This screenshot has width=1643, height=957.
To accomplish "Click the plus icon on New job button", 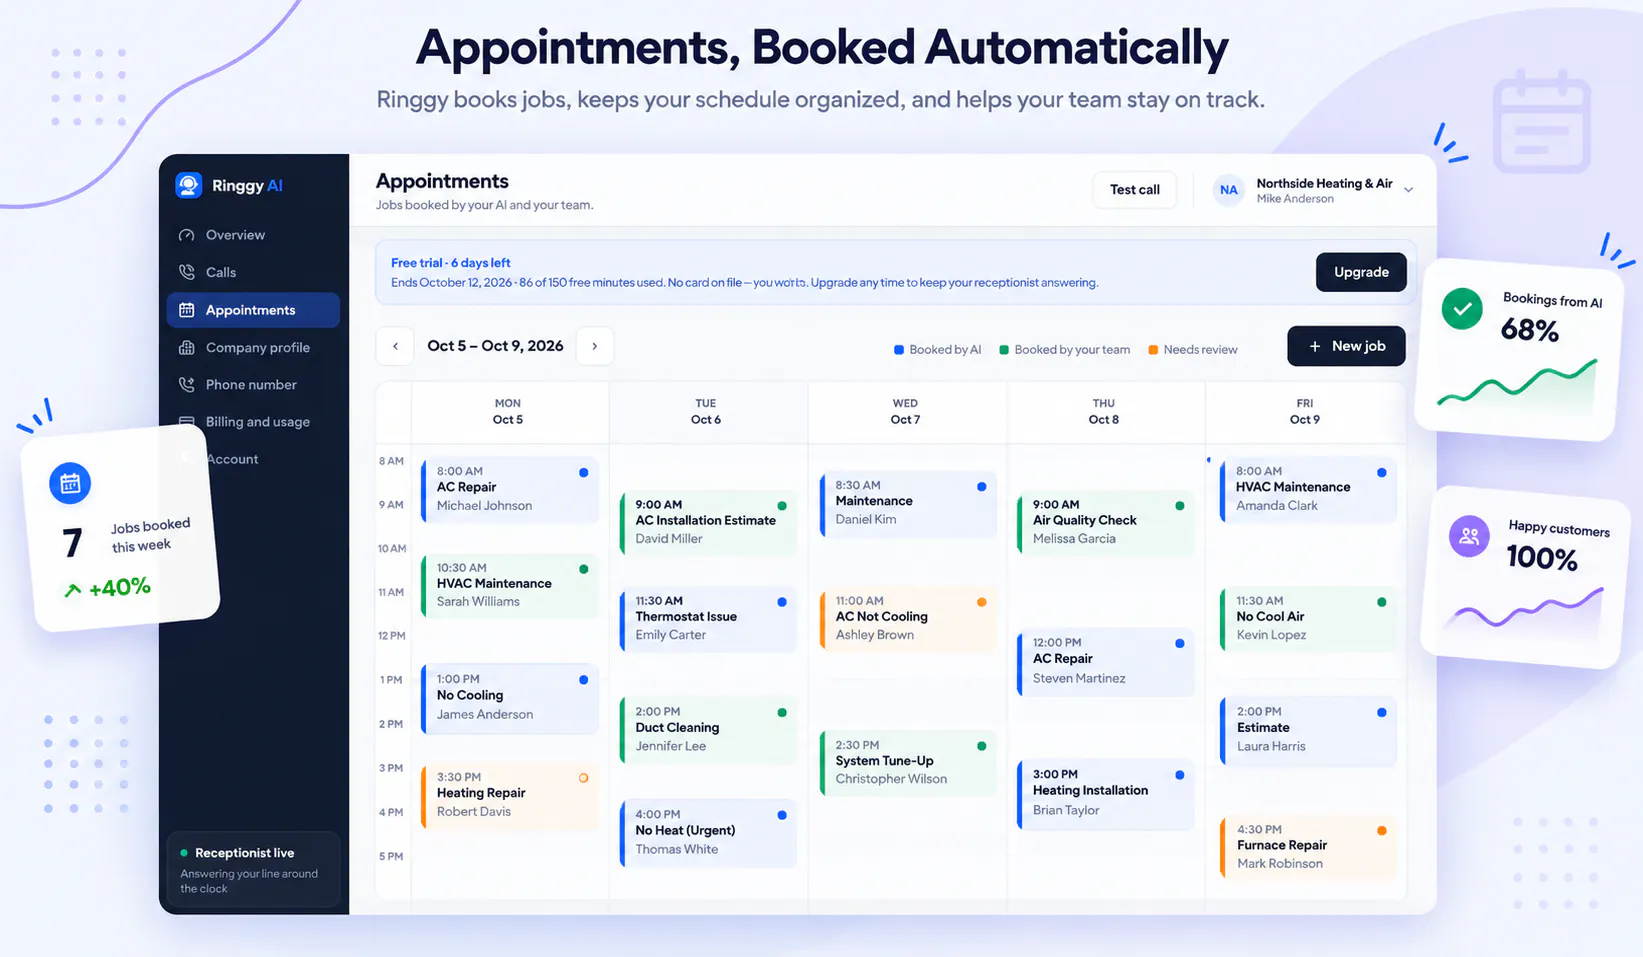I will 1315,346.
